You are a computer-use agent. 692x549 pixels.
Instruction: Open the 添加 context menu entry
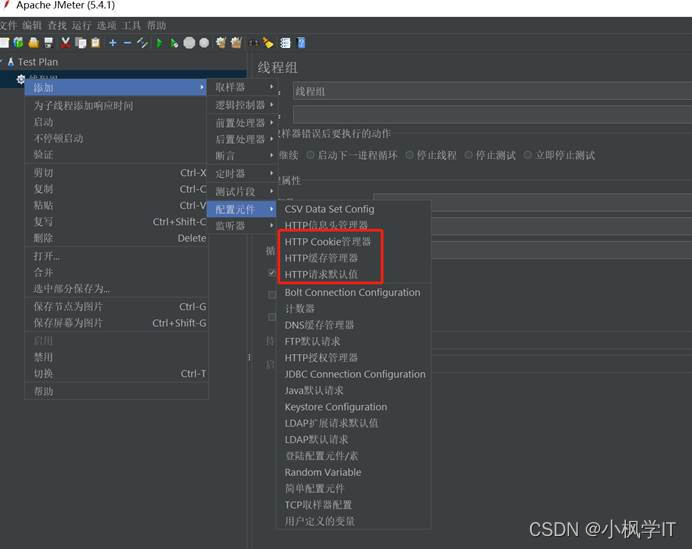pyautogui.click(x=116, y=87)
